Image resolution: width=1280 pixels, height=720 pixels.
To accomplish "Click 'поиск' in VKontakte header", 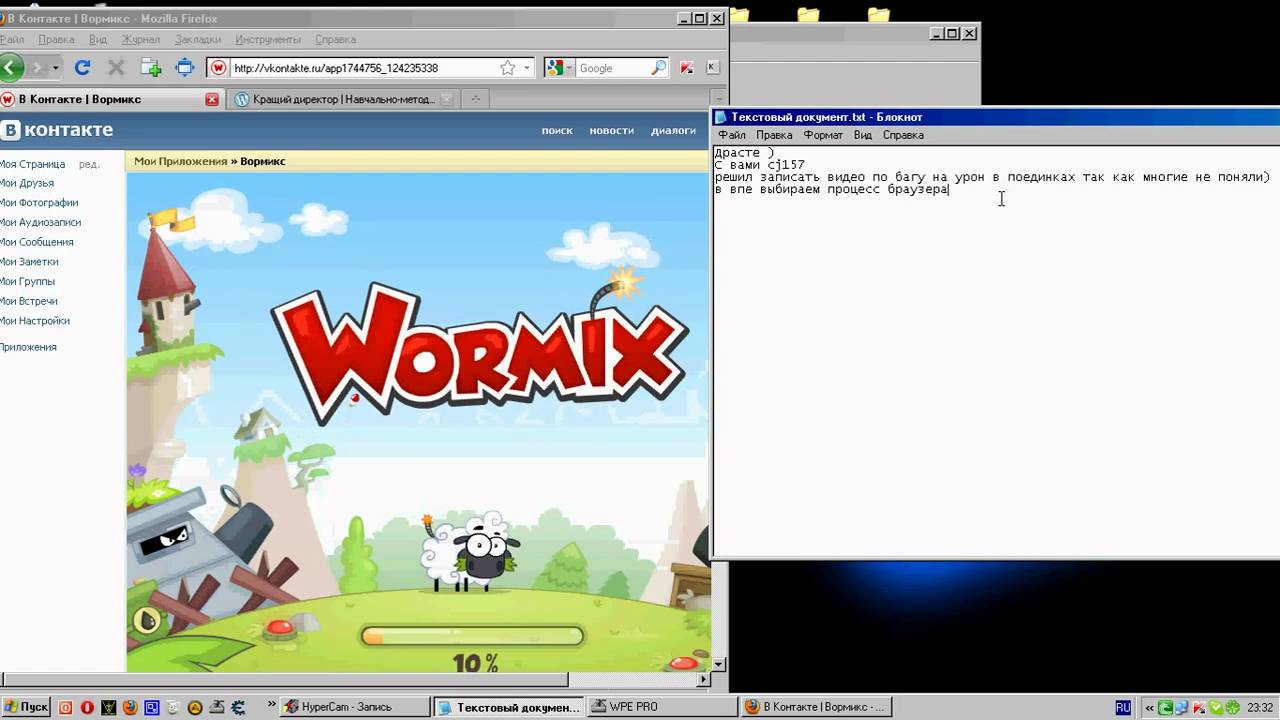I will point(557,130).
